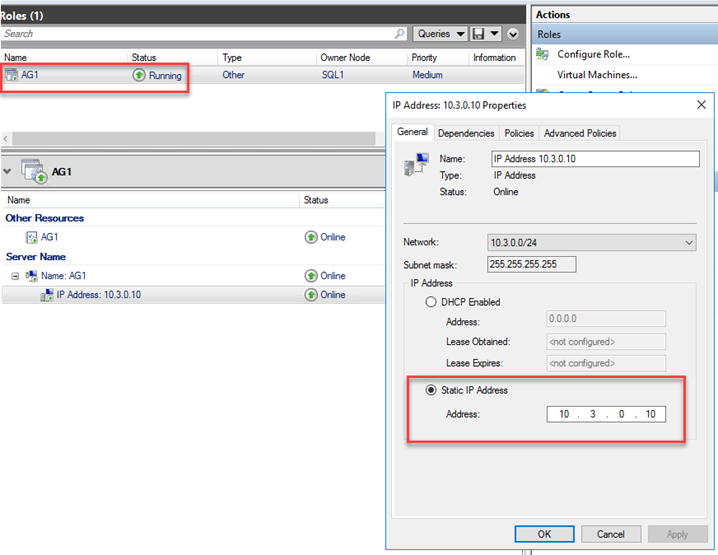The height and width of the screenshot is (555, 718).
Task: Click the large AG1 role header icon
Action: 34,171
